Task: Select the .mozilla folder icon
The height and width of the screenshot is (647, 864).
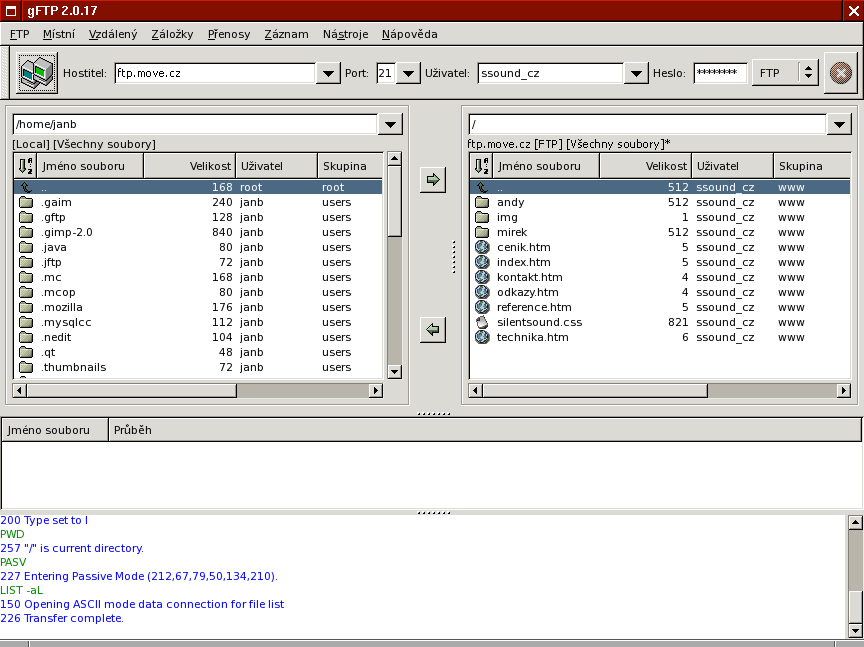Action: [26, 307]
